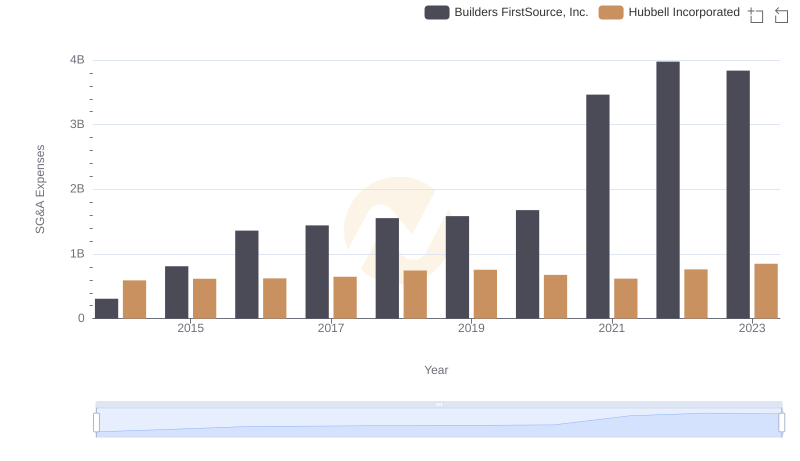Click the 4B y-axis label
800x461 pixels.
(x=77, y=60)
